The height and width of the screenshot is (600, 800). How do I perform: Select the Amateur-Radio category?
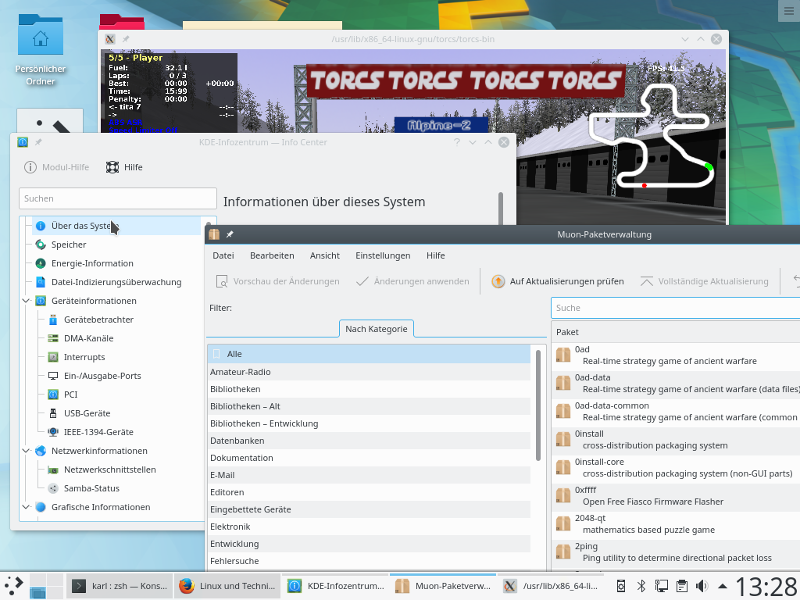pyautogui.click(x=369, y=372)
